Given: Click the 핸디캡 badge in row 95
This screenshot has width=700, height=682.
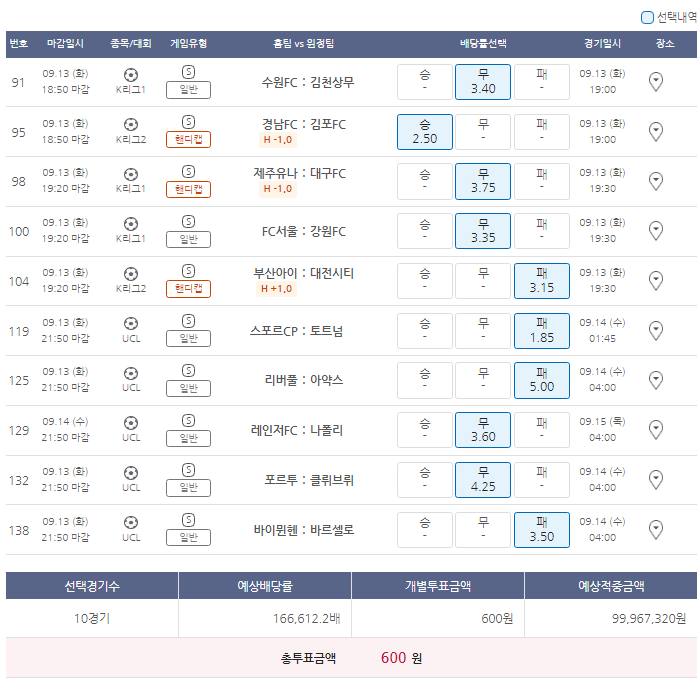Looking at the screenshot, I should [188, 140].
